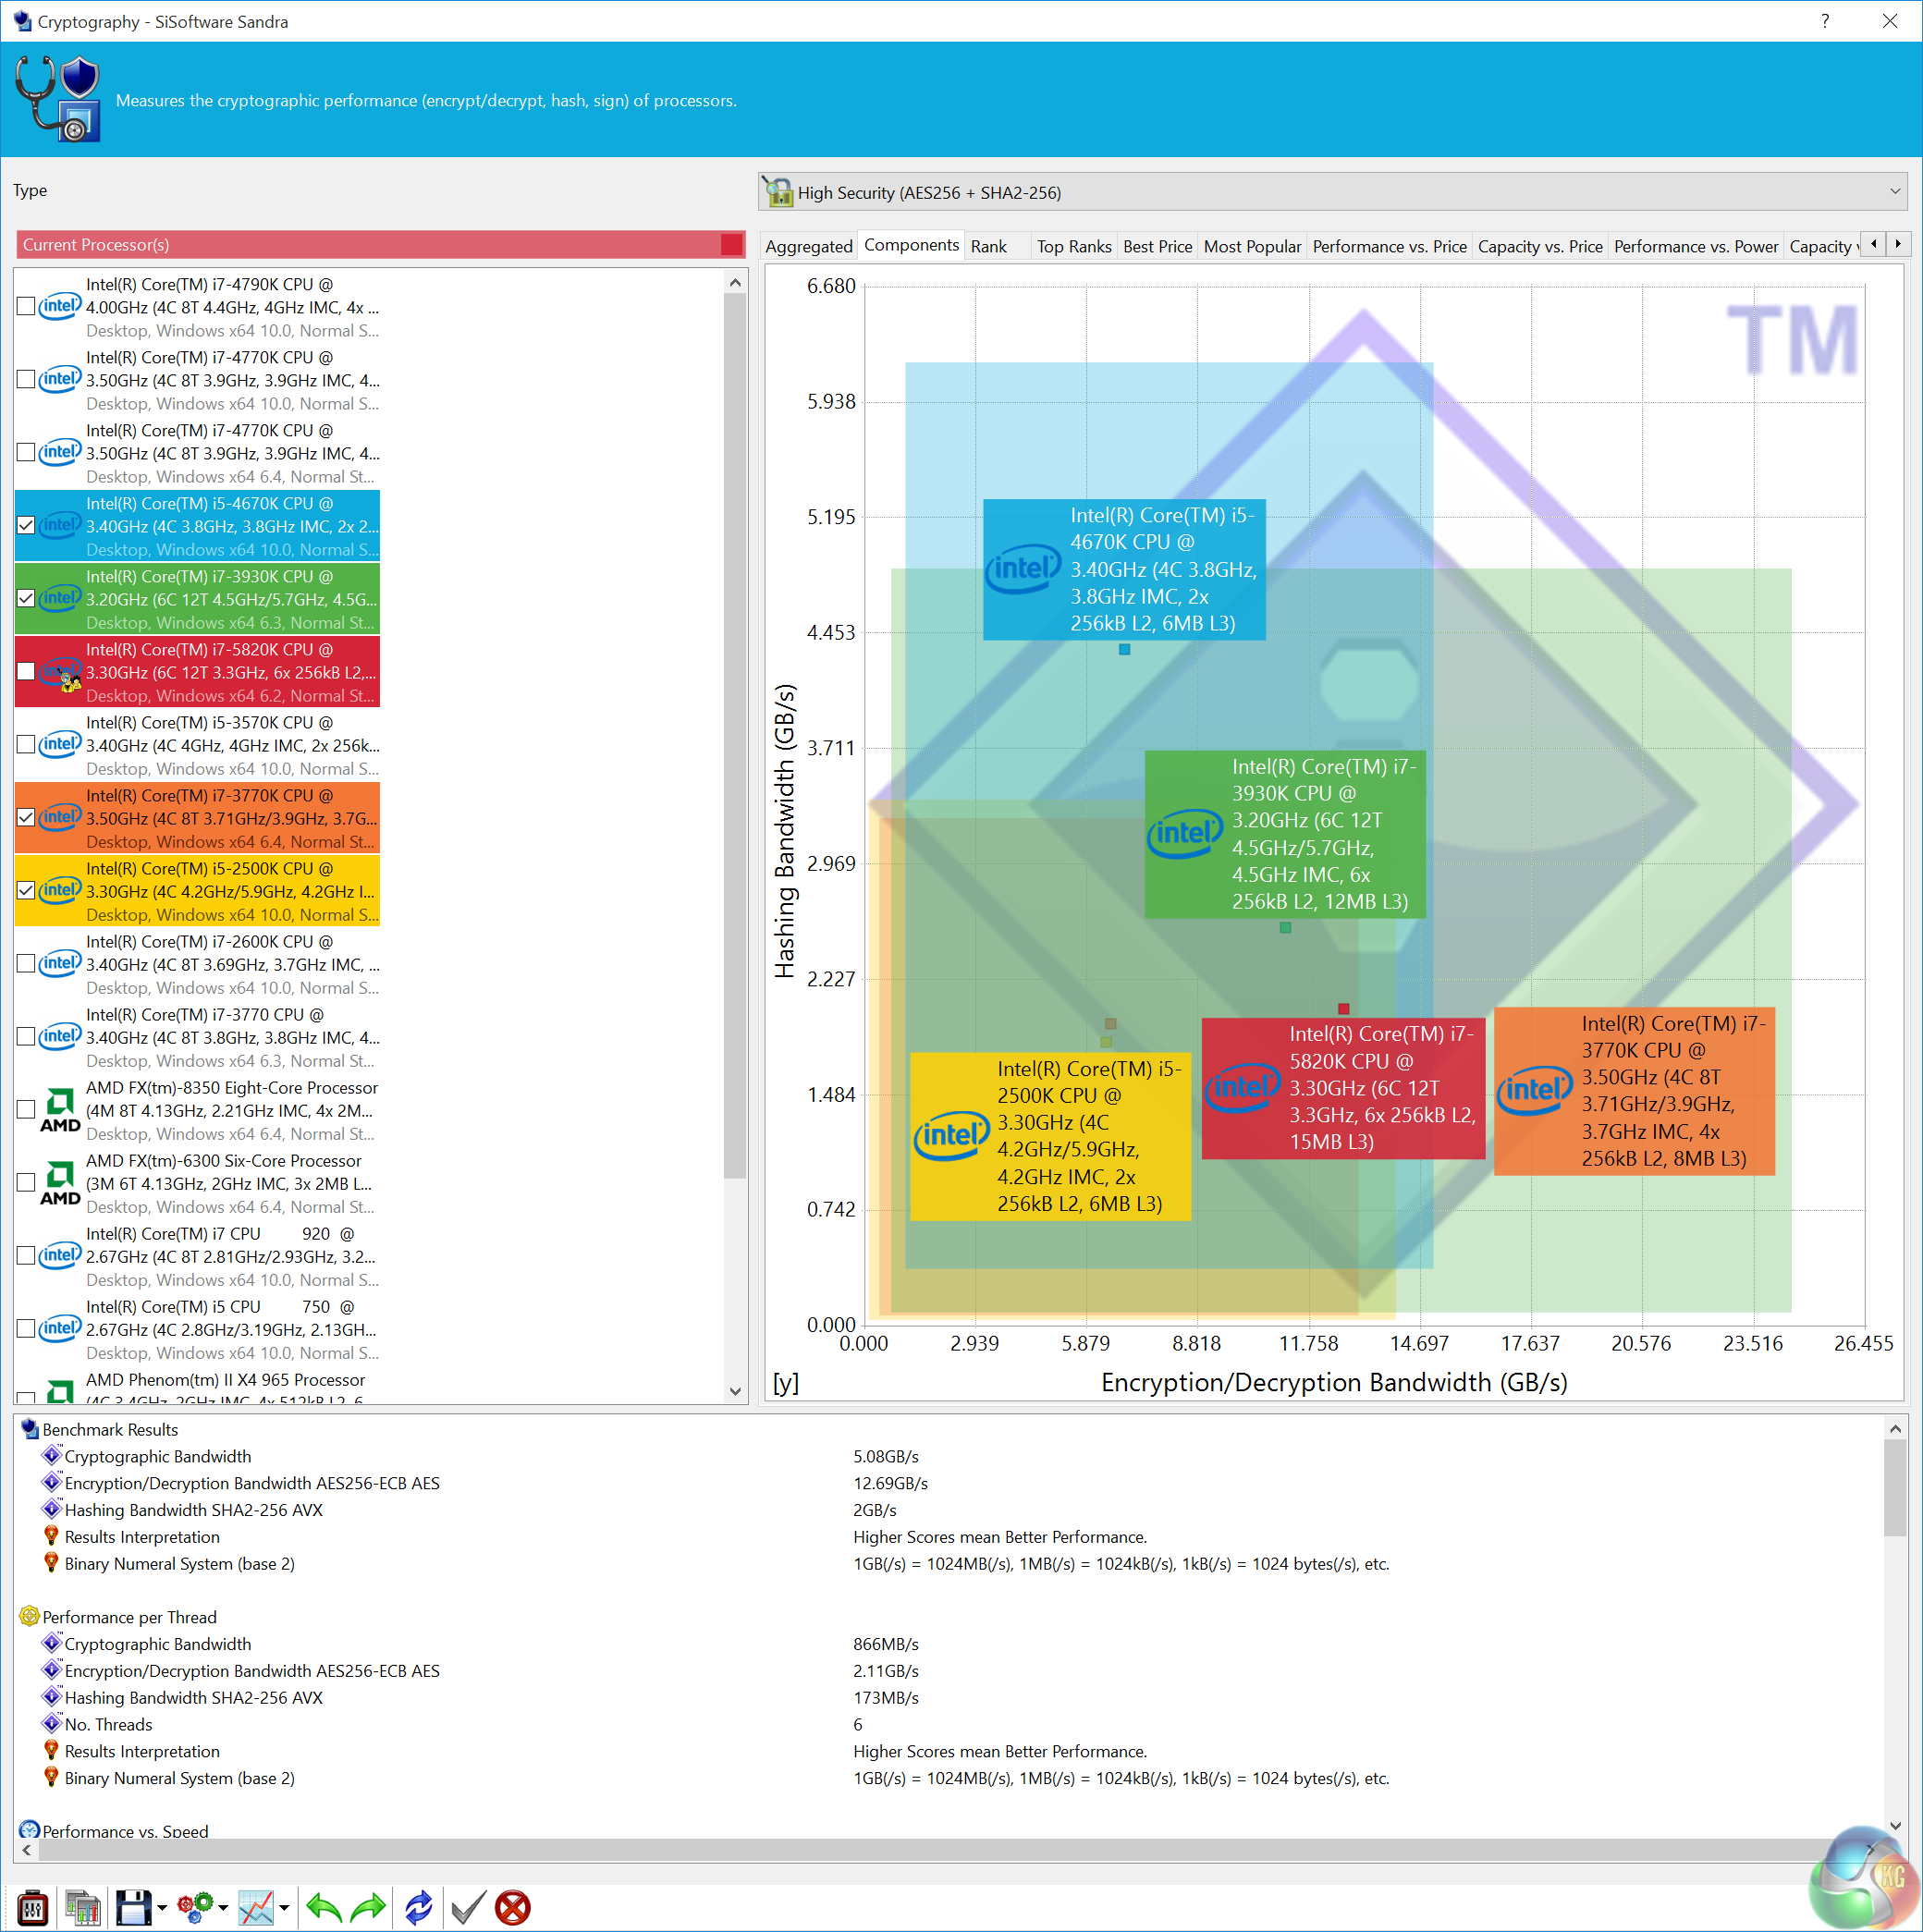
Task: Switch to the Aggregated tab
Action: [x=808, y=247]
